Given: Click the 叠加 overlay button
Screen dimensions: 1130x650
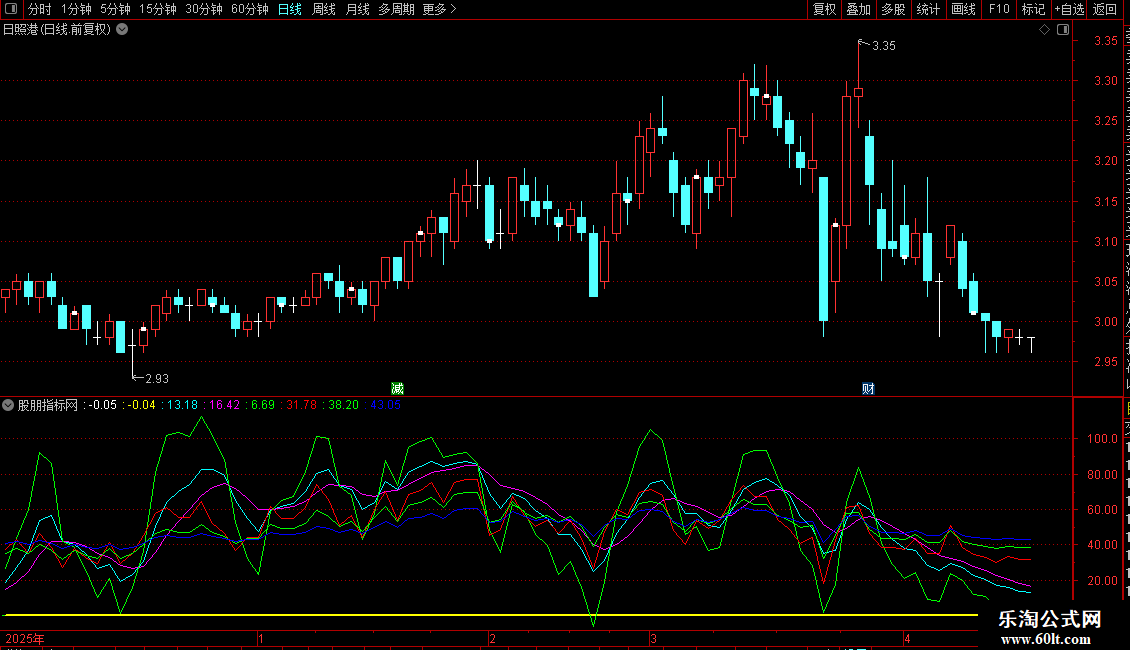Looking at the screenshot, I should pyautogui.click(x=859, y=9).
